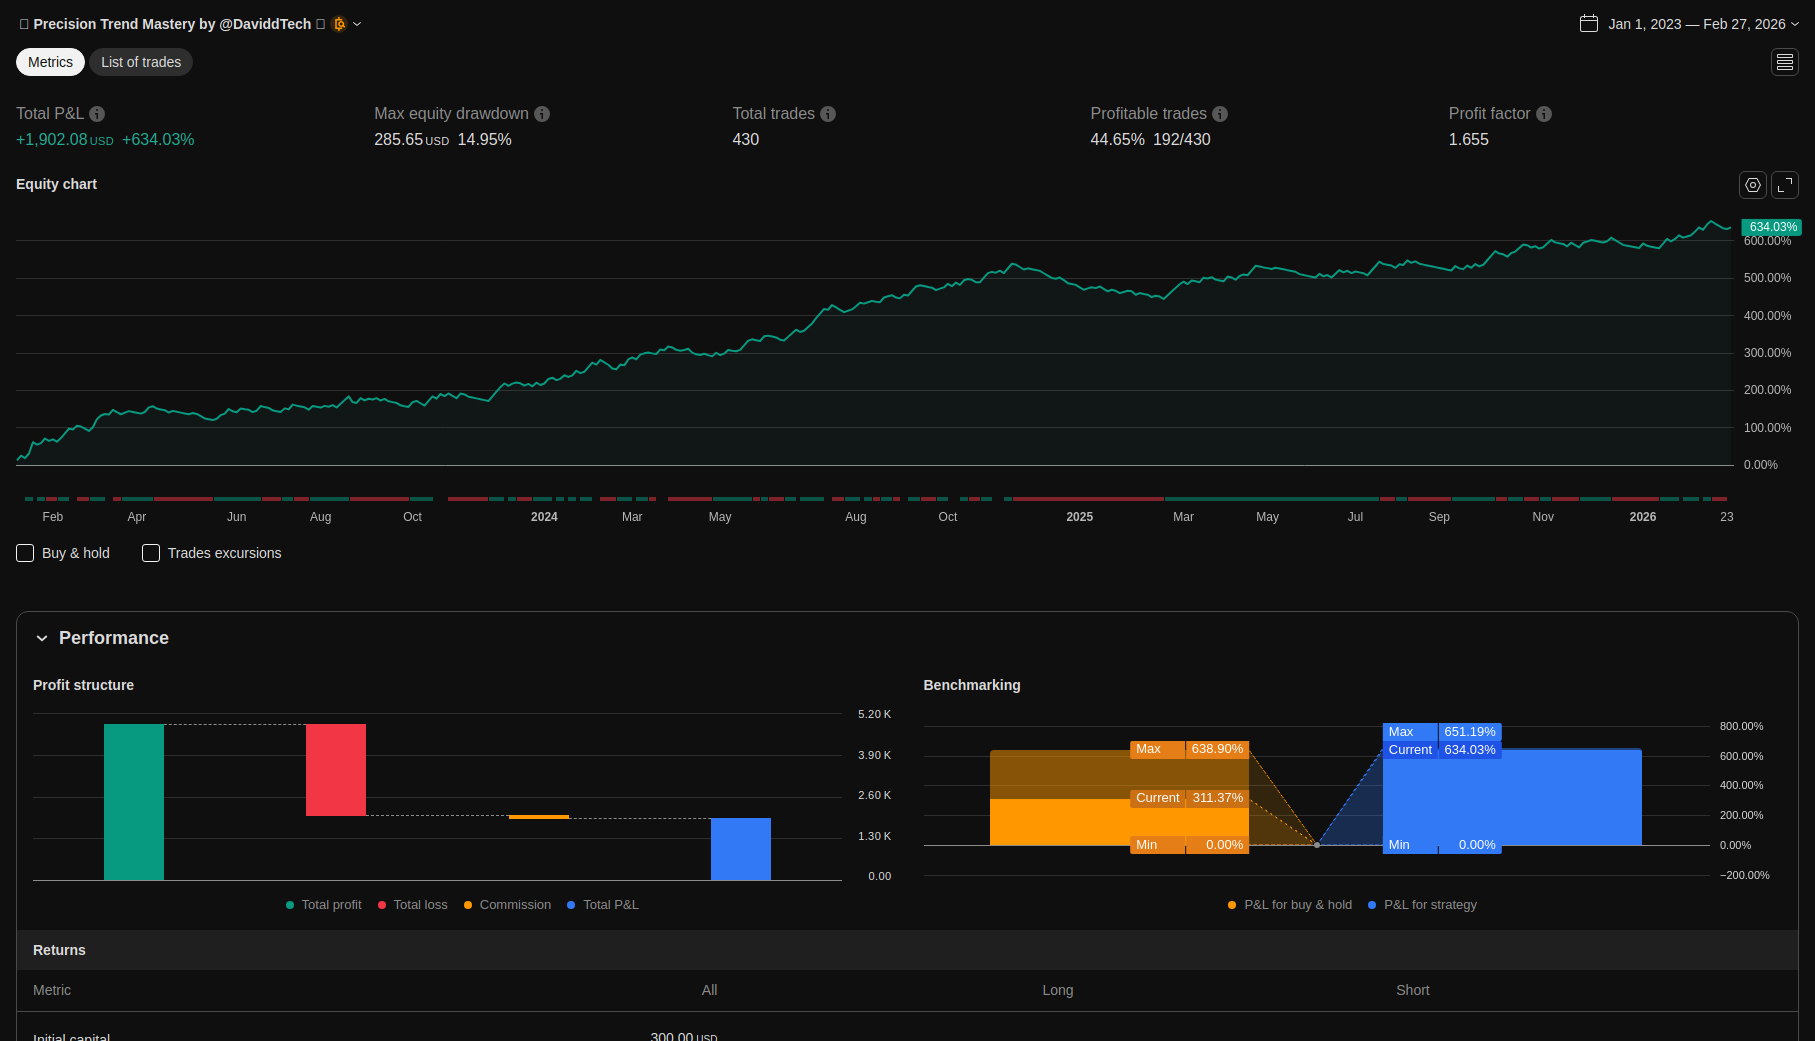
Task: Click the 634.03% equity value label
Action: pos(1771,227)
